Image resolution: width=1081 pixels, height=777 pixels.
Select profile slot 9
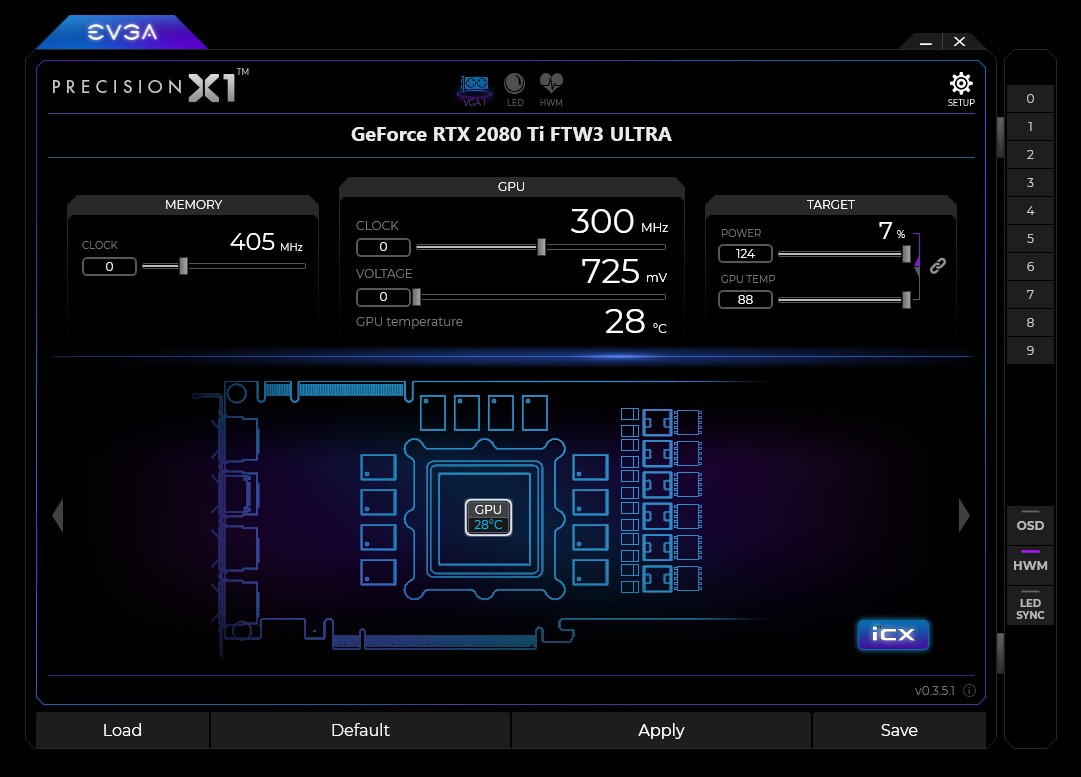[x=1030, y=350]
